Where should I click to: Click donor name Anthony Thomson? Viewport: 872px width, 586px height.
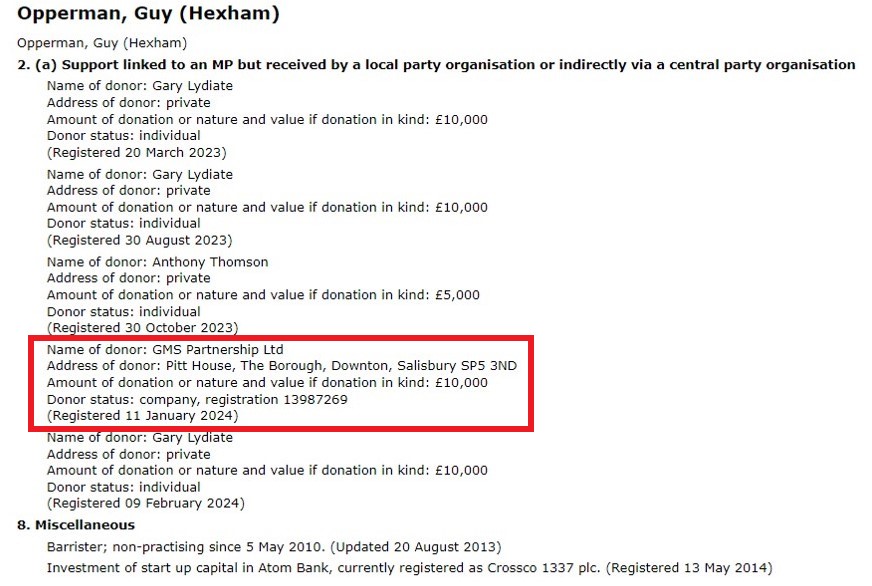click(x=210, y=262)
